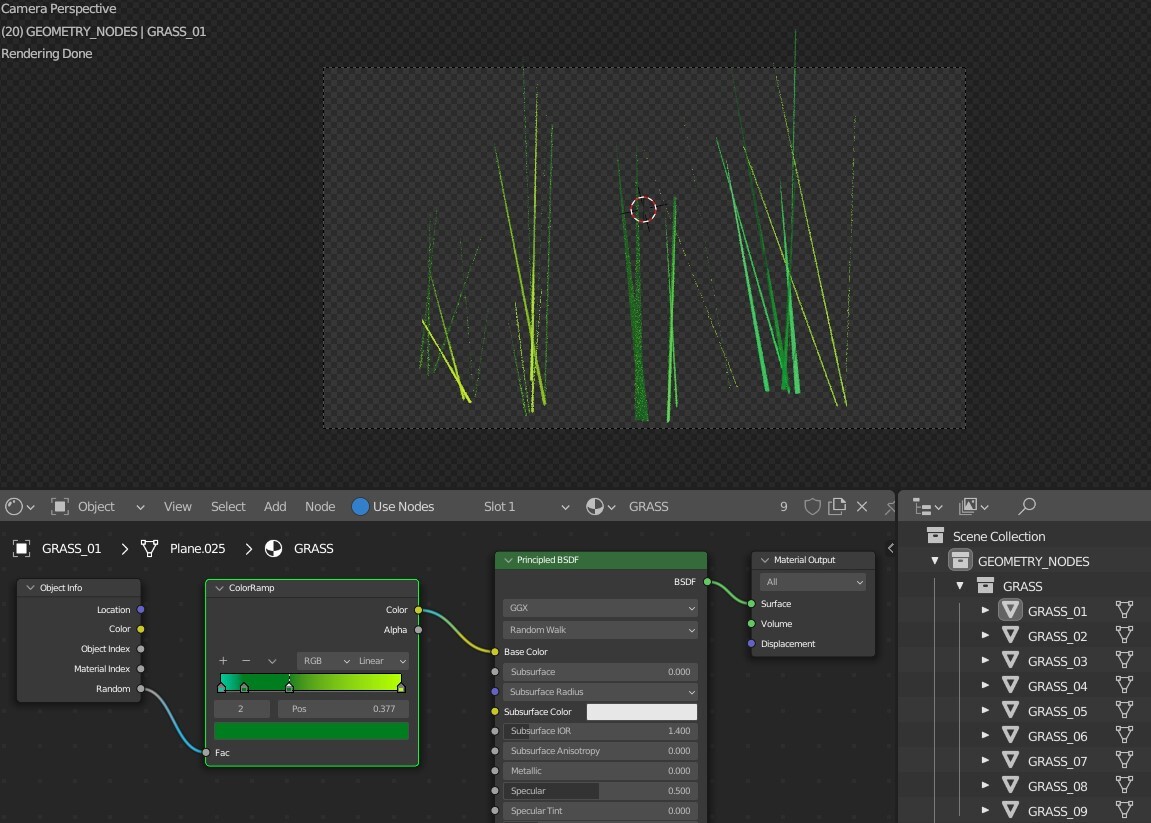
Task: Add a color stop with plus icon
Action: (x=223, y=661)
